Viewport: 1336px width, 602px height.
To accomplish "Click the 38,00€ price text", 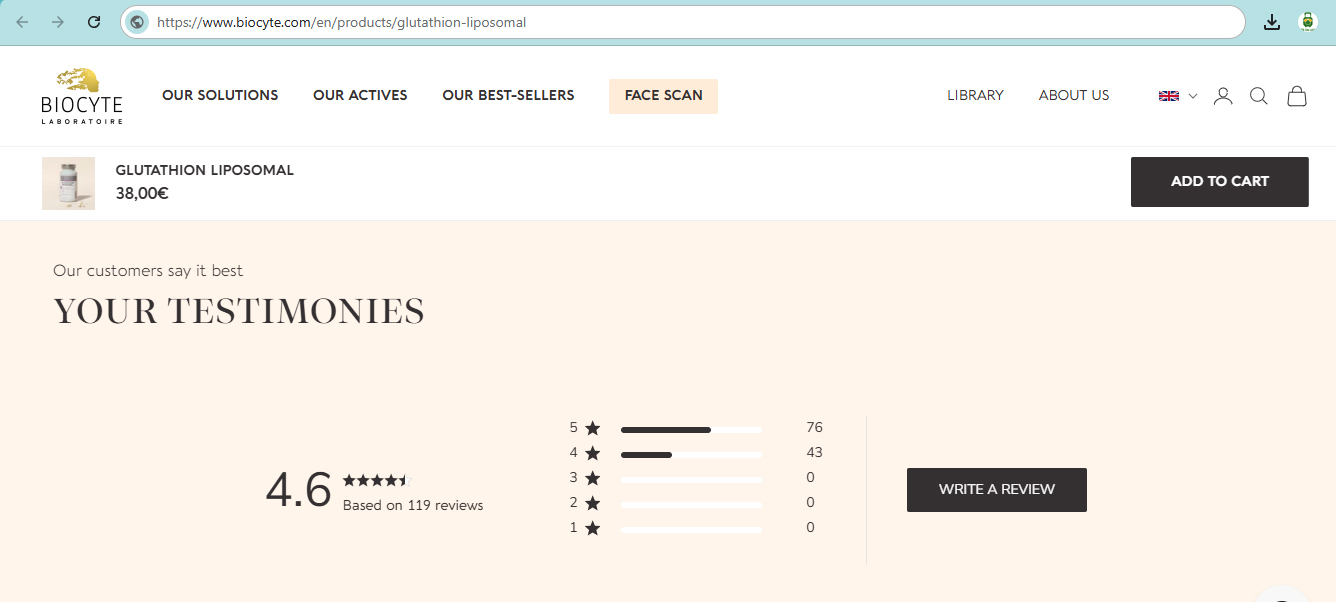I will 142,194.
